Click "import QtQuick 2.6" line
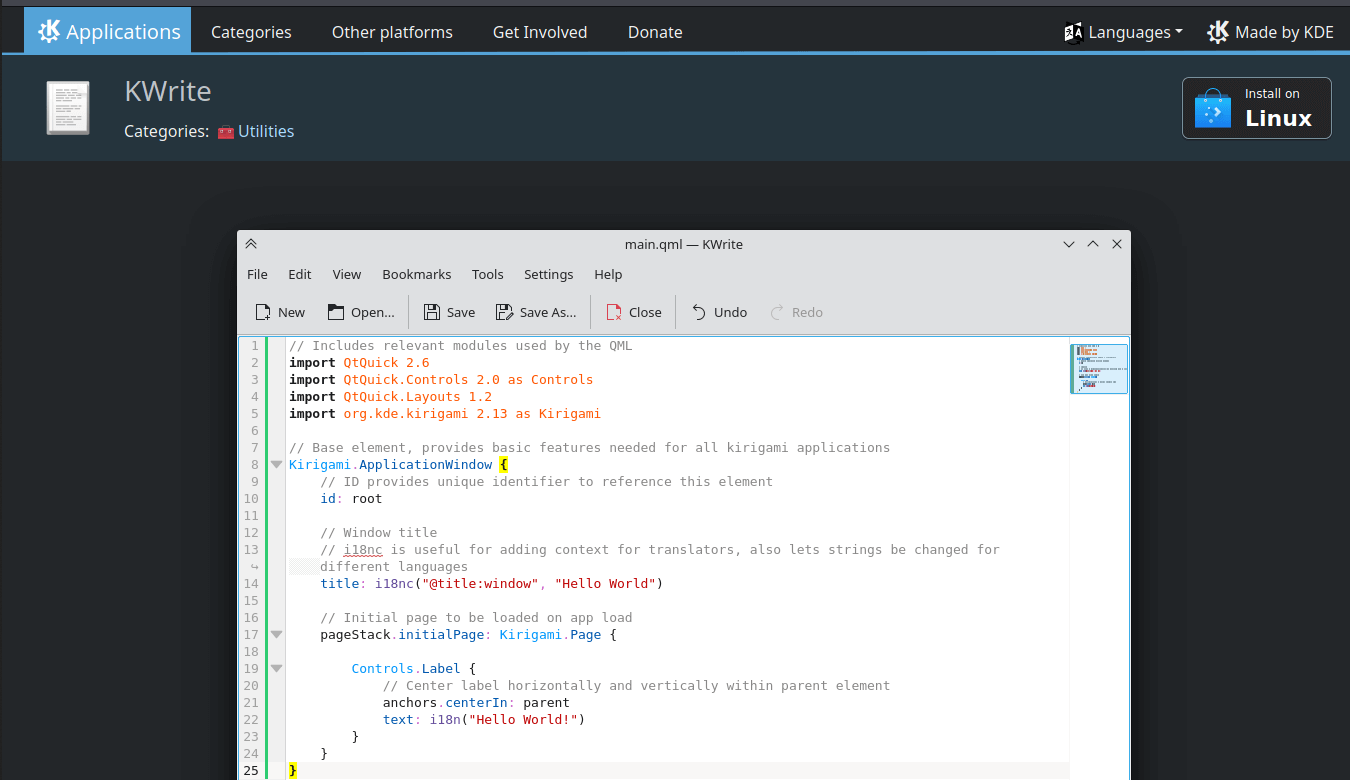Viewport: 1350px width, 780px height. pyautogui.click(x=359, y=363)
